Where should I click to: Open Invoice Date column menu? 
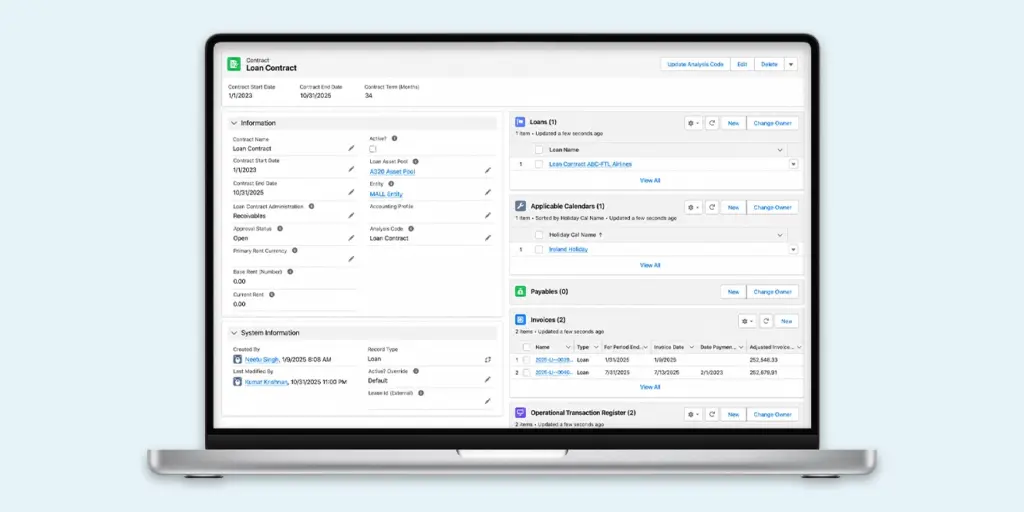tap(692, 347)
